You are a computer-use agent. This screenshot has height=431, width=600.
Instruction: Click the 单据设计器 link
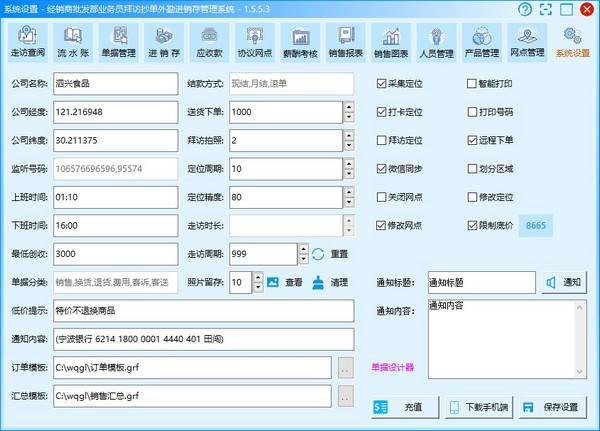[x=392, y=367]
